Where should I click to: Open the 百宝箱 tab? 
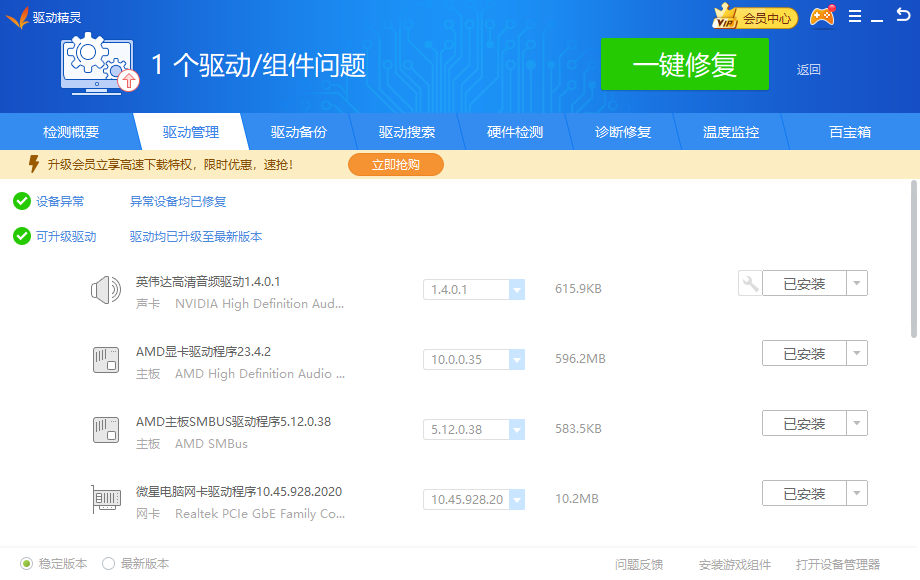(x=850, y=132)
